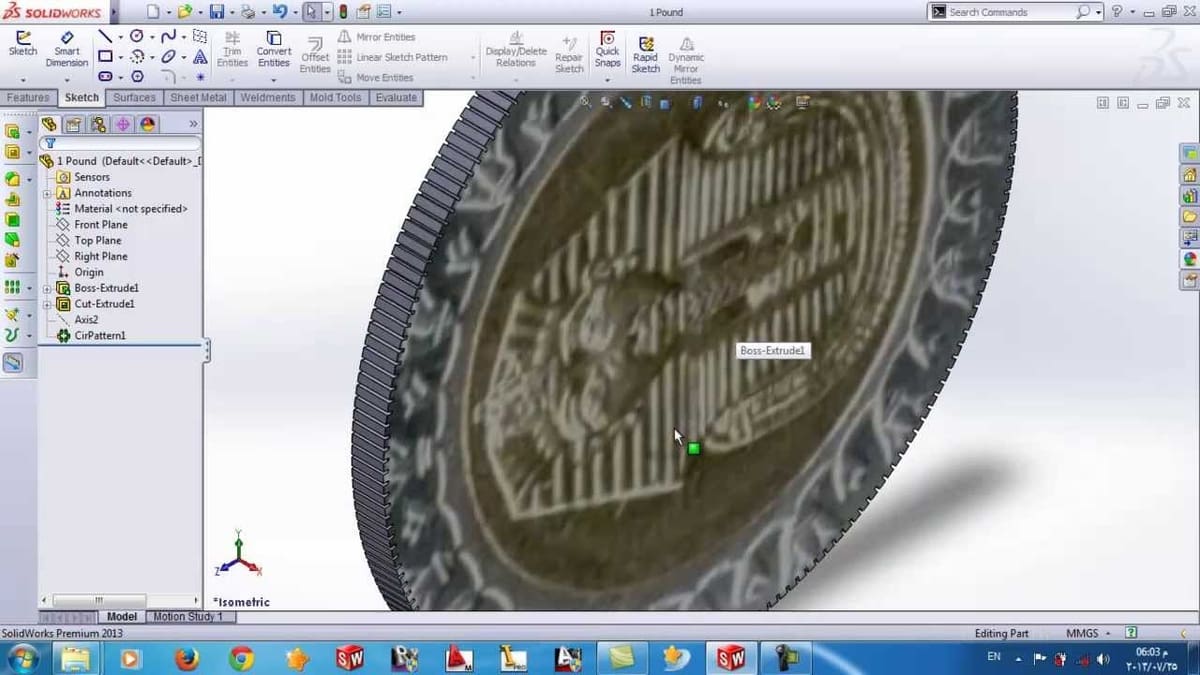This screenshot has height=675, width=1200.
Task: Open the DimXpertManager tab icon
Action: (x=123, y=124)
